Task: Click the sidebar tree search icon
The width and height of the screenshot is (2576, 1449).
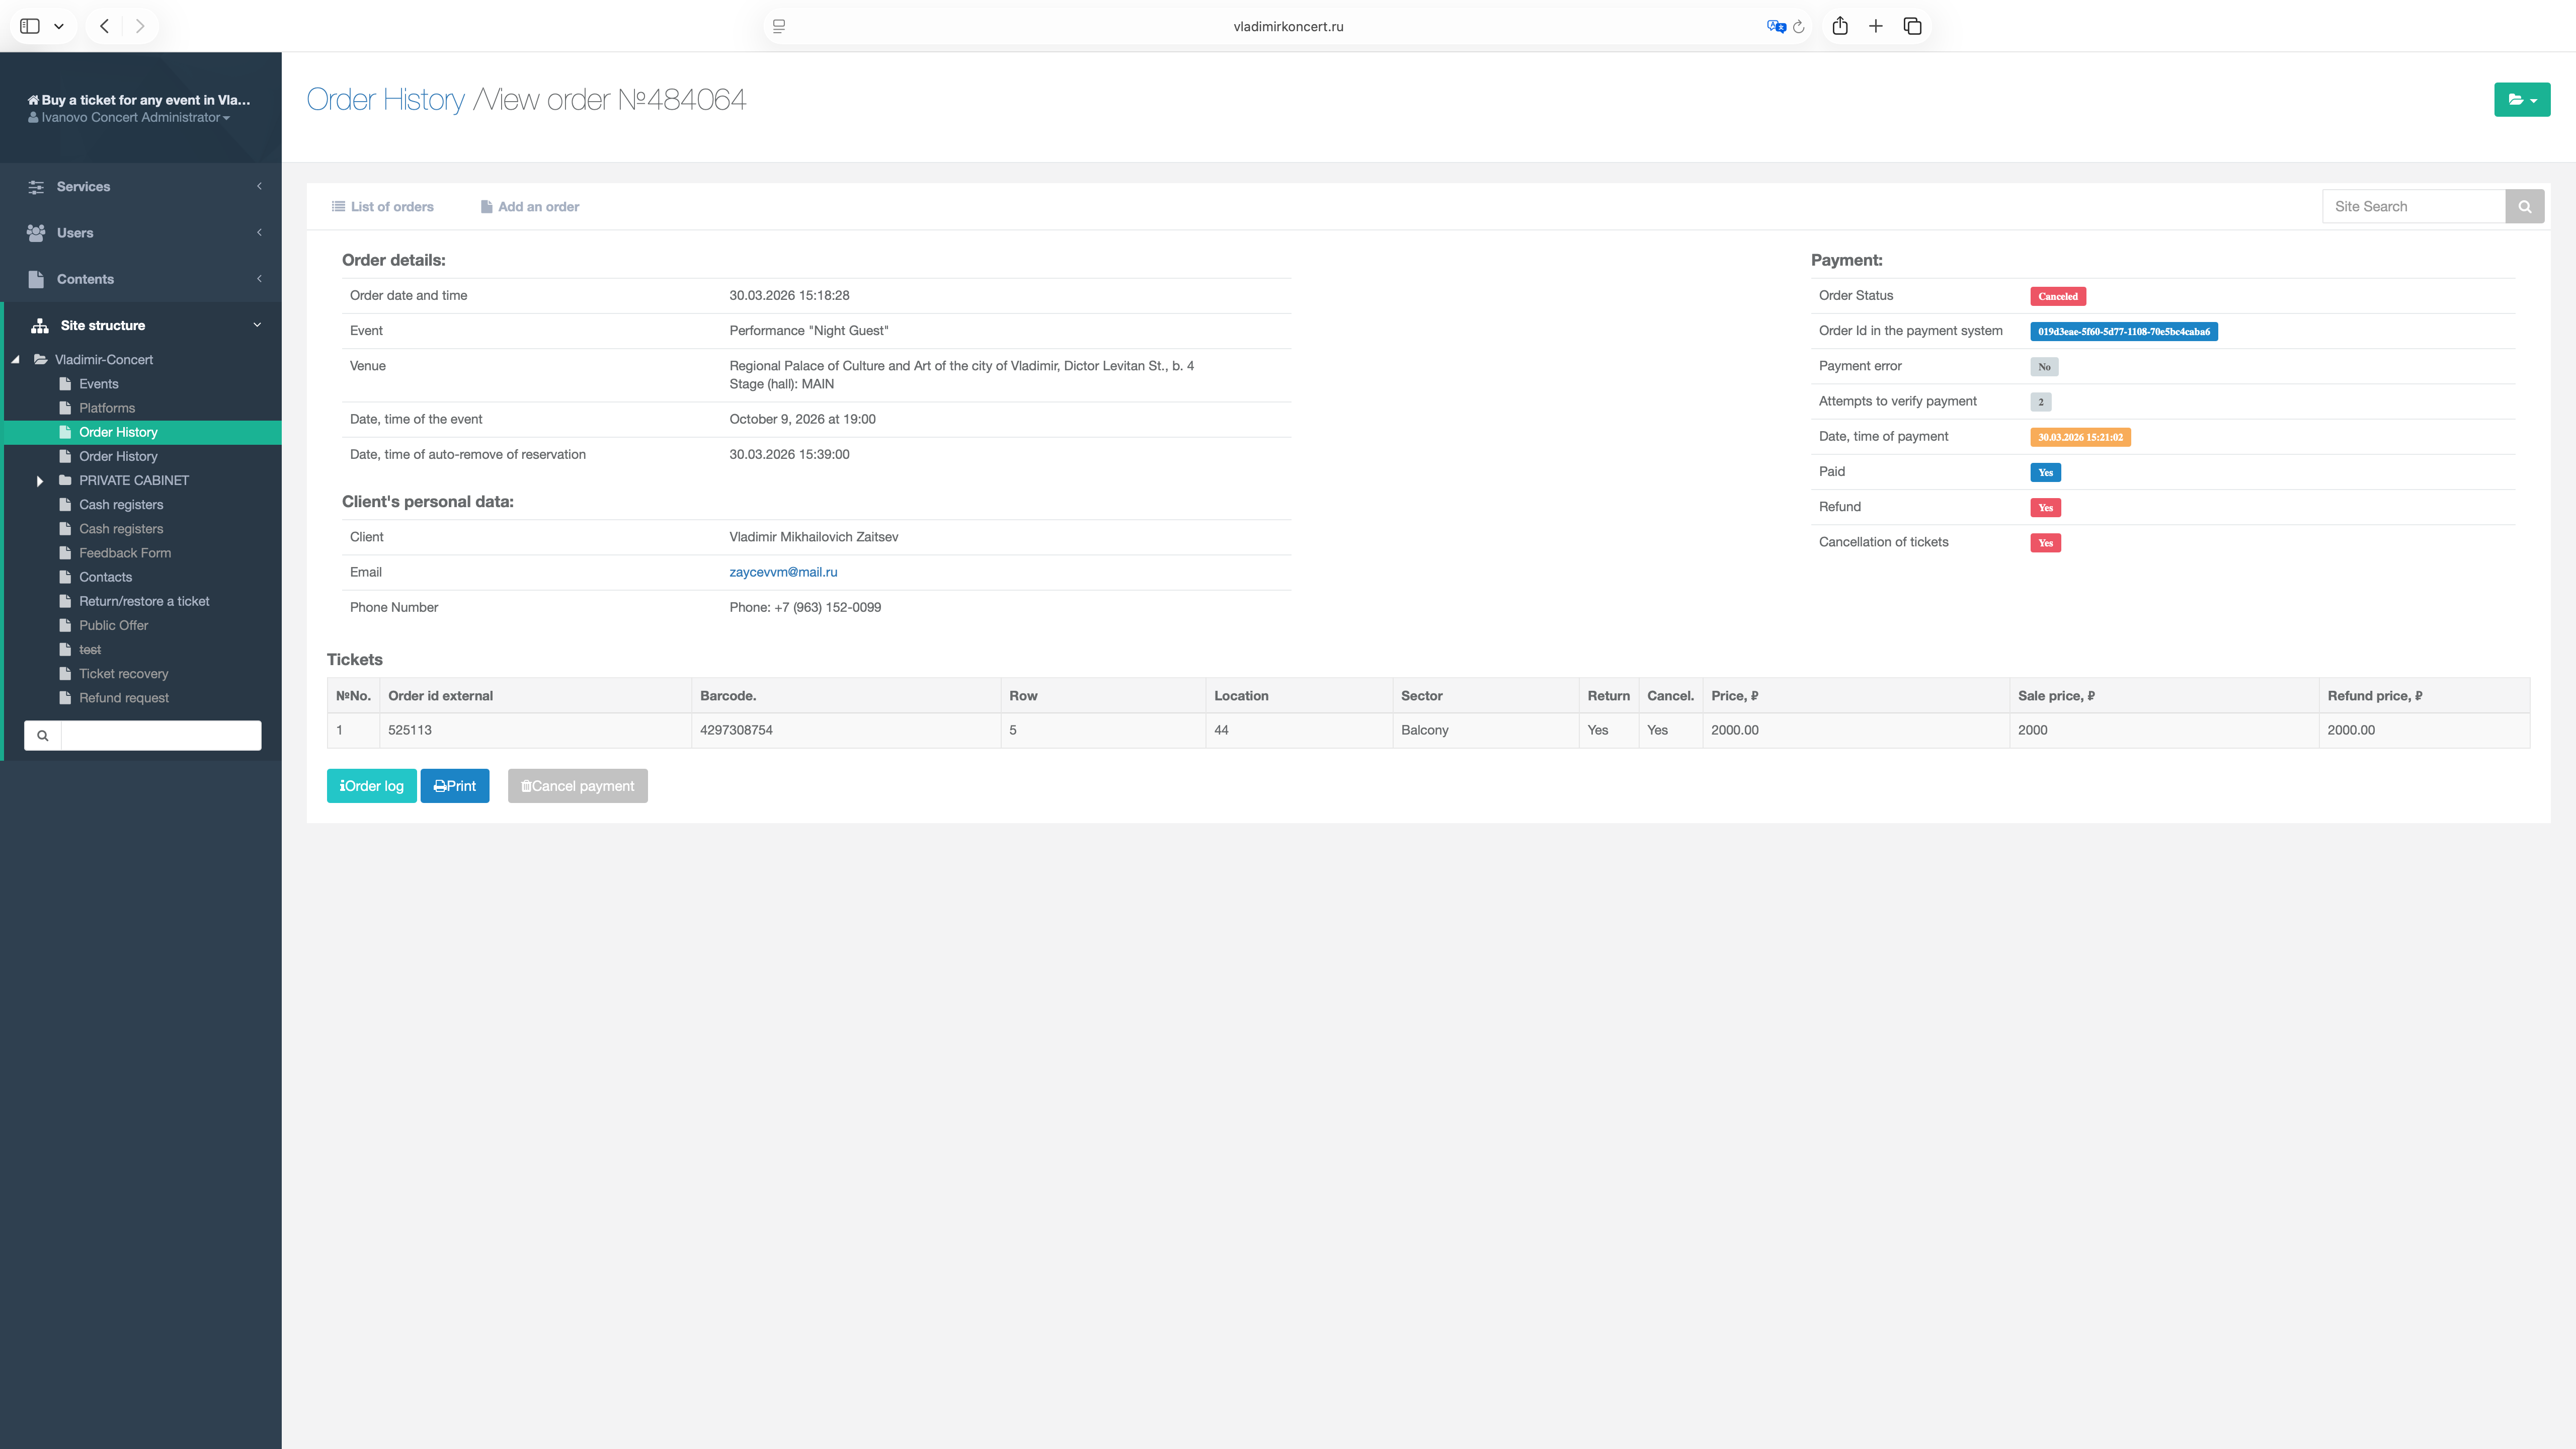Action: 43,736
